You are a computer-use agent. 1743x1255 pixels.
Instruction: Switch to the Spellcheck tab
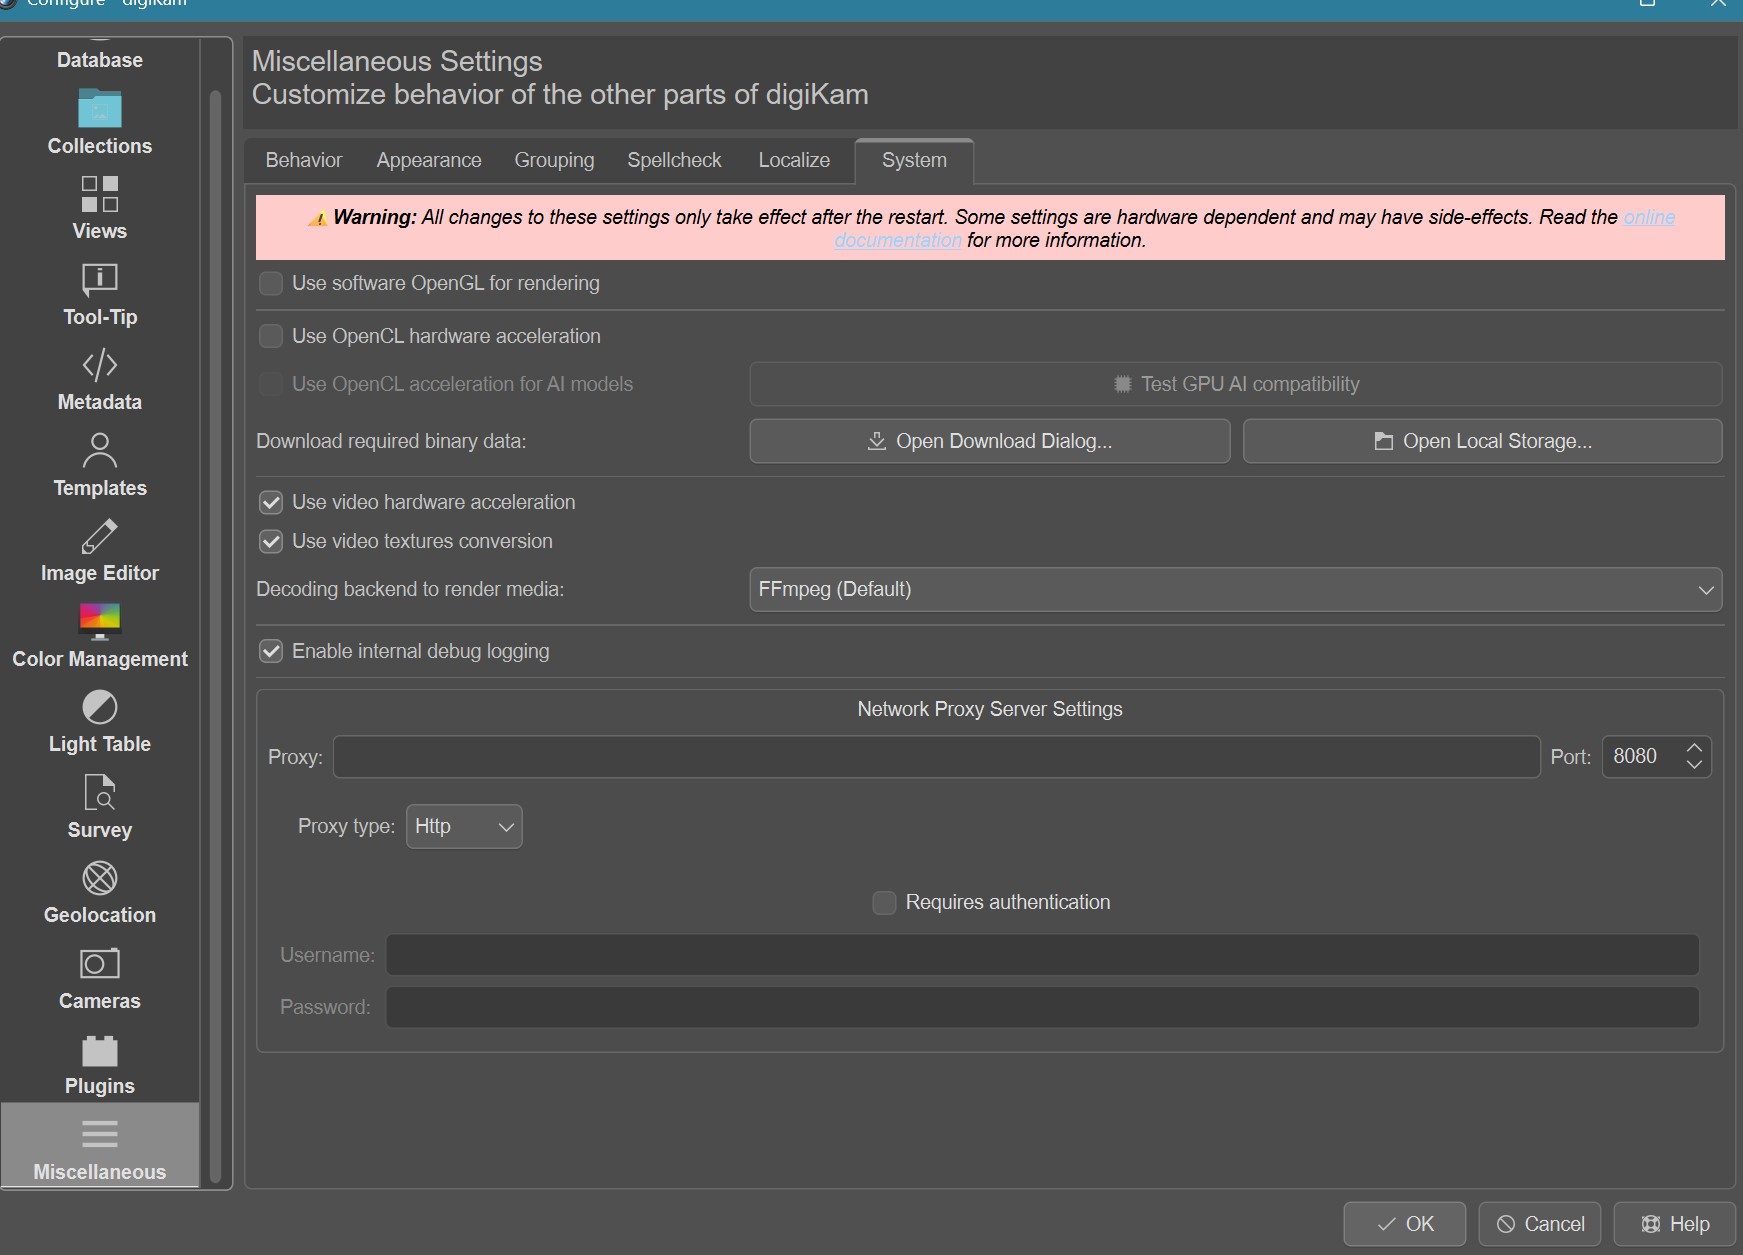(674, 161)
